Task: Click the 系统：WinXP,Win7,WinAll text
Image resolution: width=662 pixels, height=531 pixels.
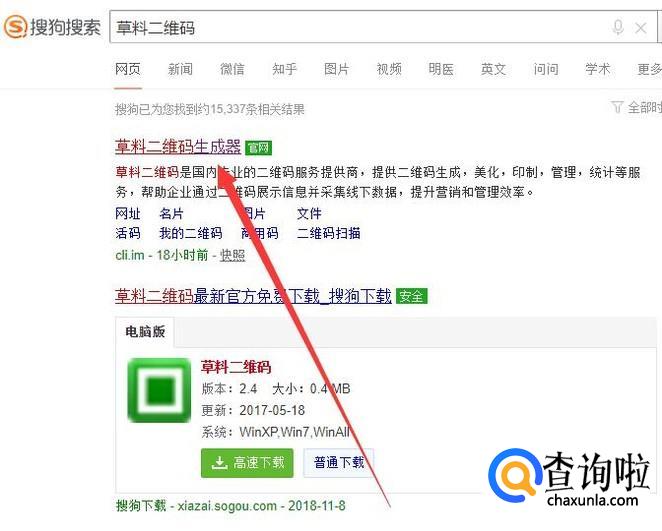Action: (x=276, y=432)
